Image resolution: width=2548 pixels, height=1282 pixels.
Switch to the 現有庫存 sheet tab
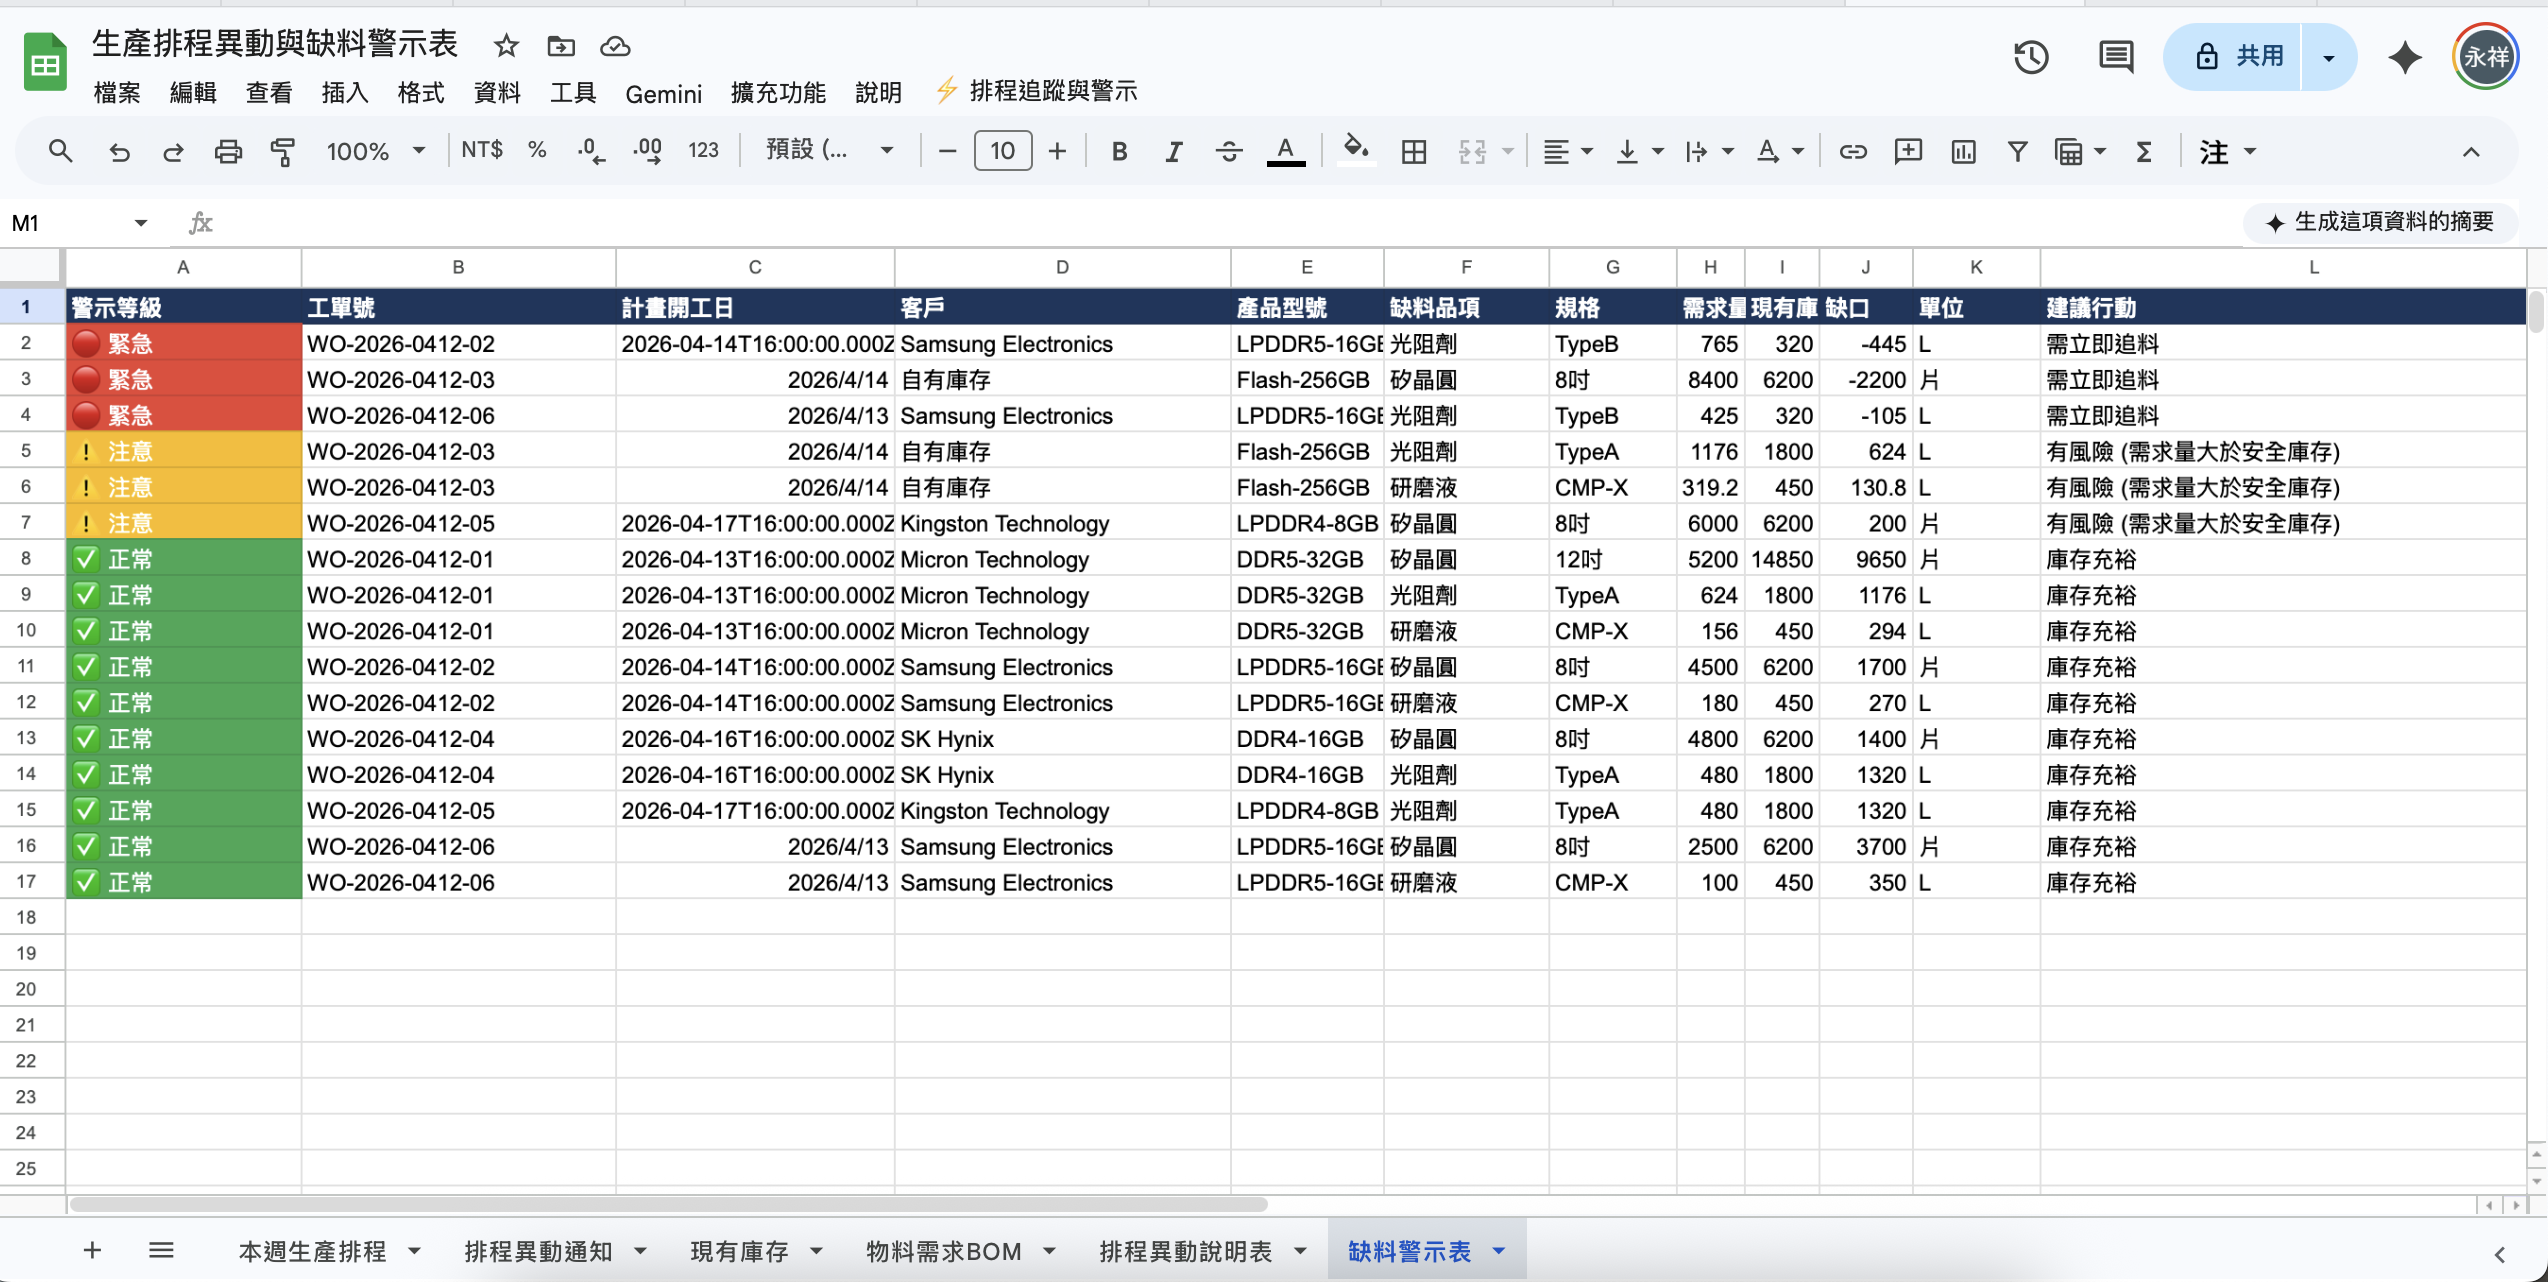[x=739, y=1251]
